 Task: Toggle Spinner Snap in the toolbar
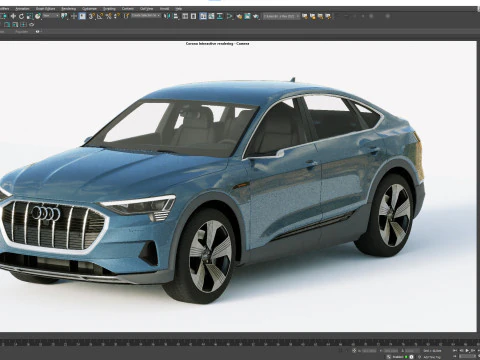pyautogui.click(x=117, y=16)
